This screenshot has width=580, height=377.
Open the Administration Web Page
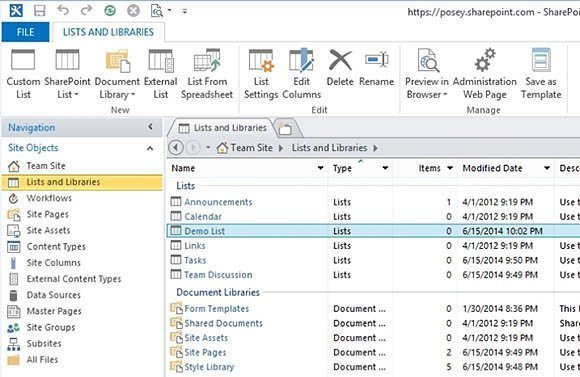click(485, 74)
